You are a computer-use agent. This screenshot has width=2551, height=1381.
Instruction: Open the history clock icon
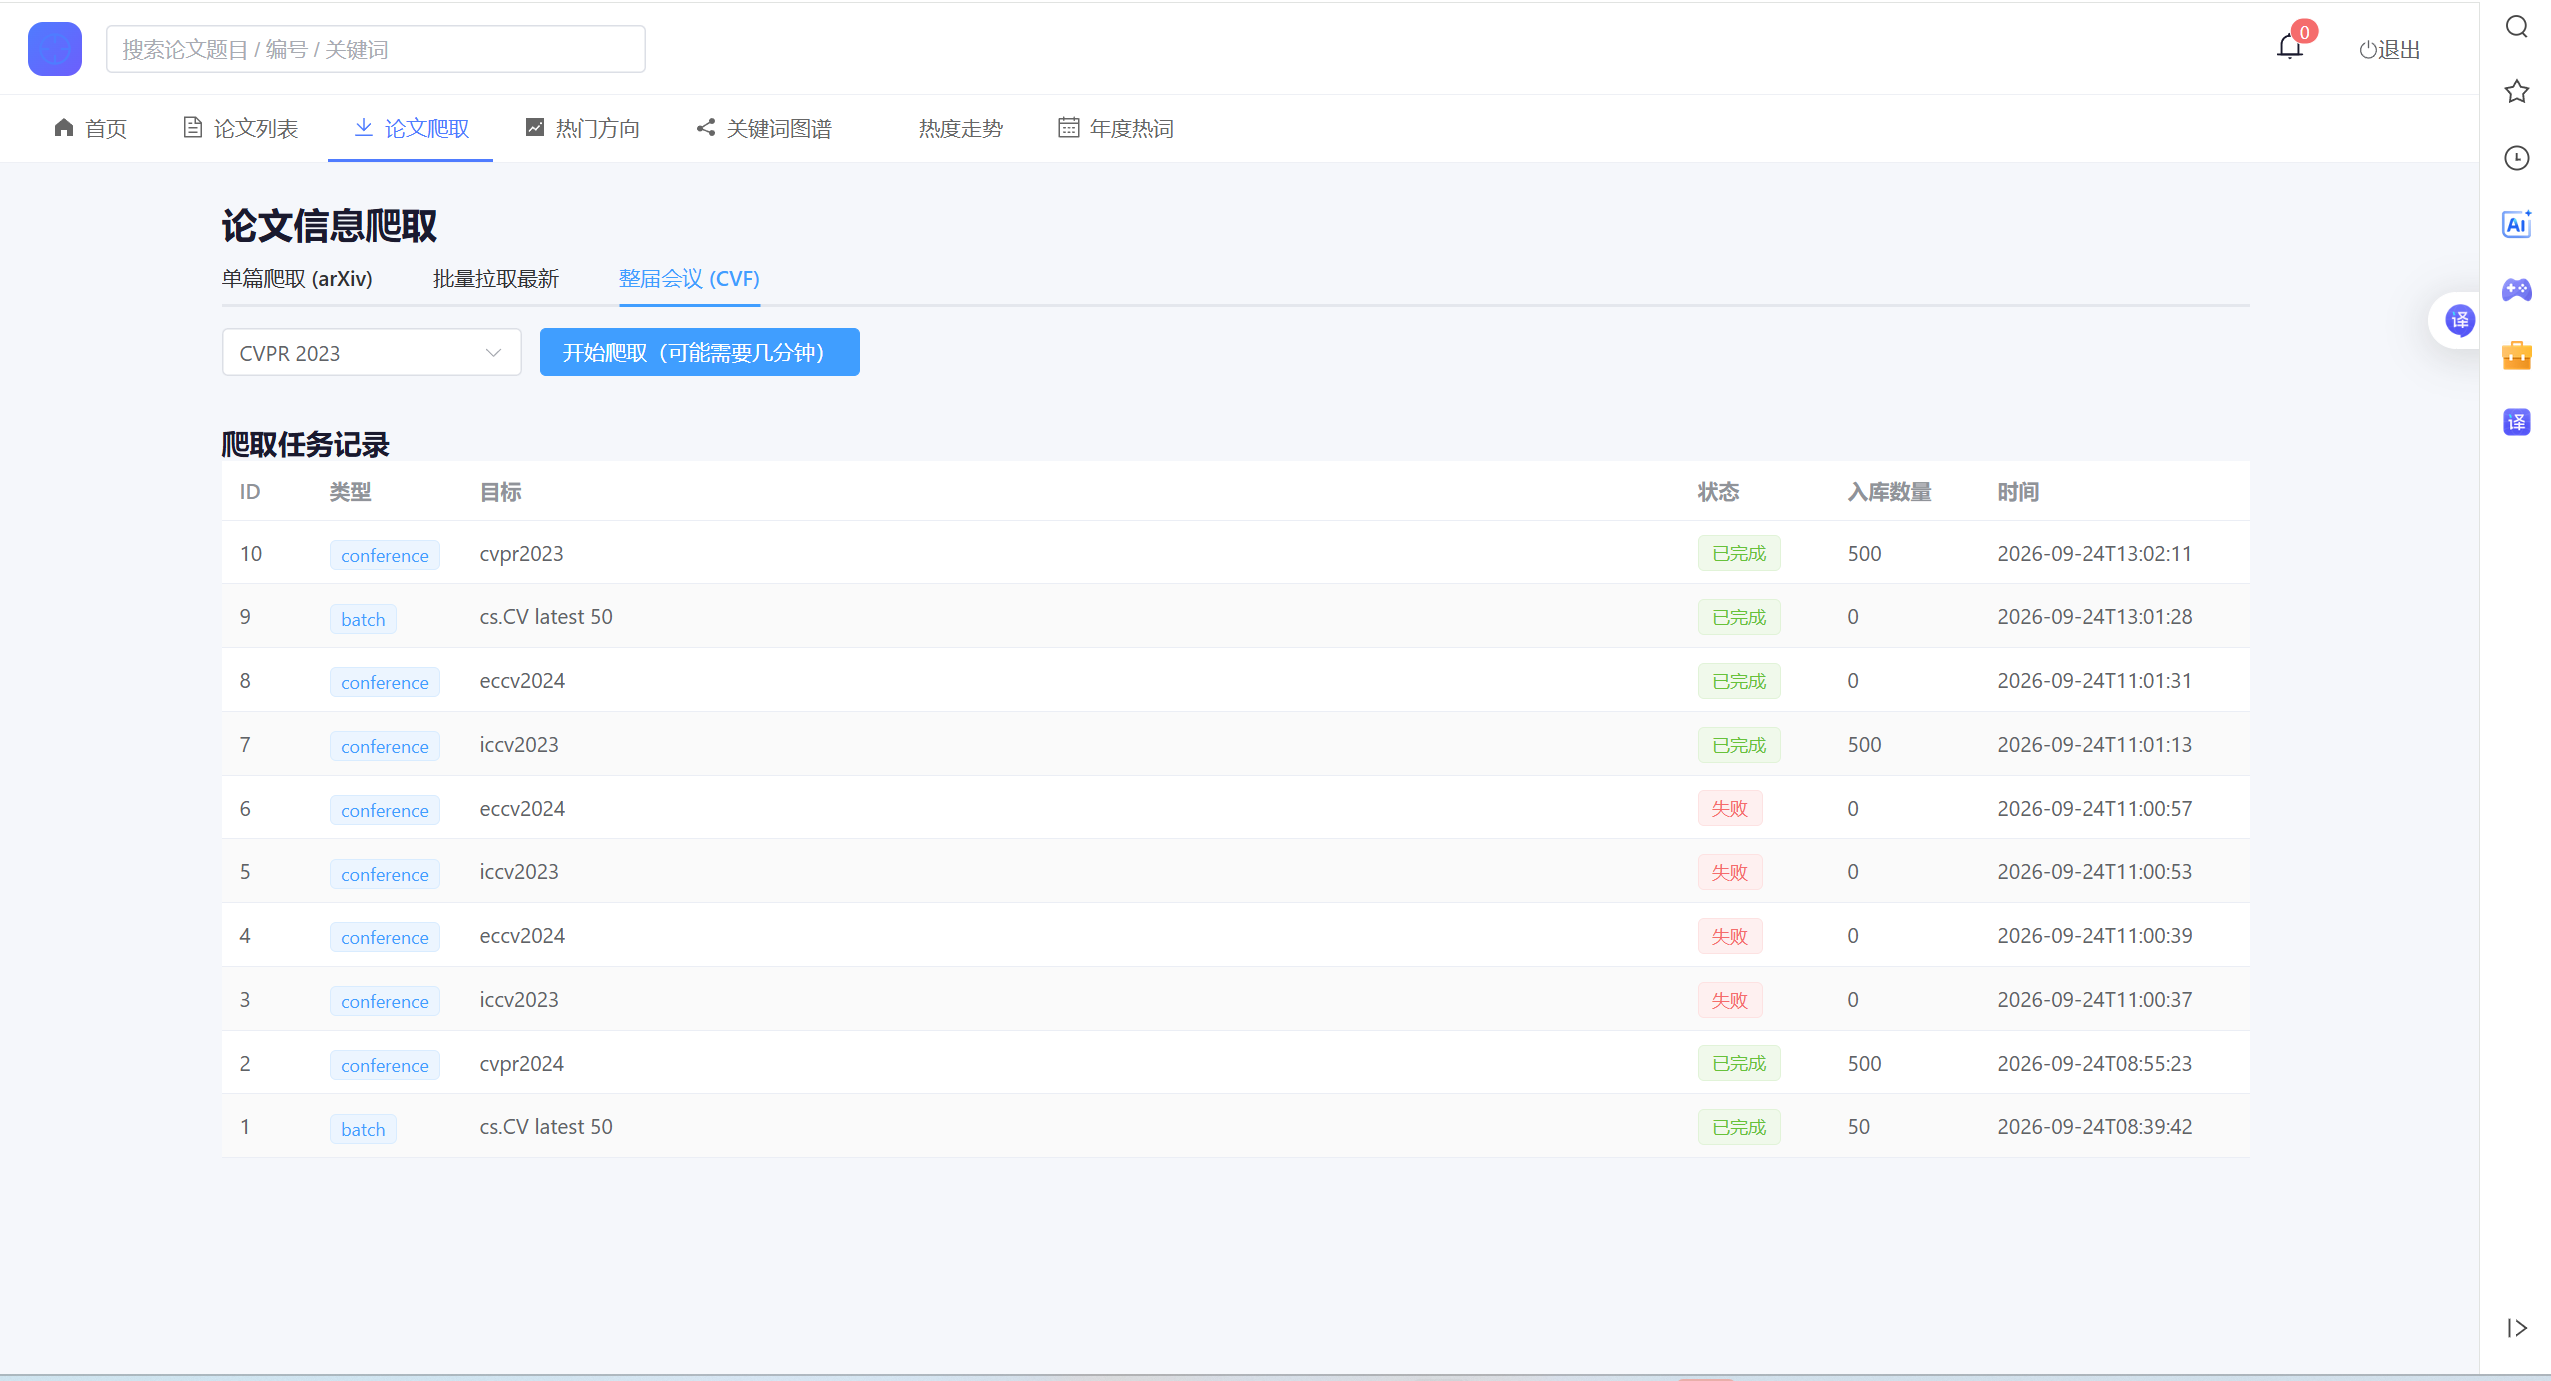(2516, 158)
